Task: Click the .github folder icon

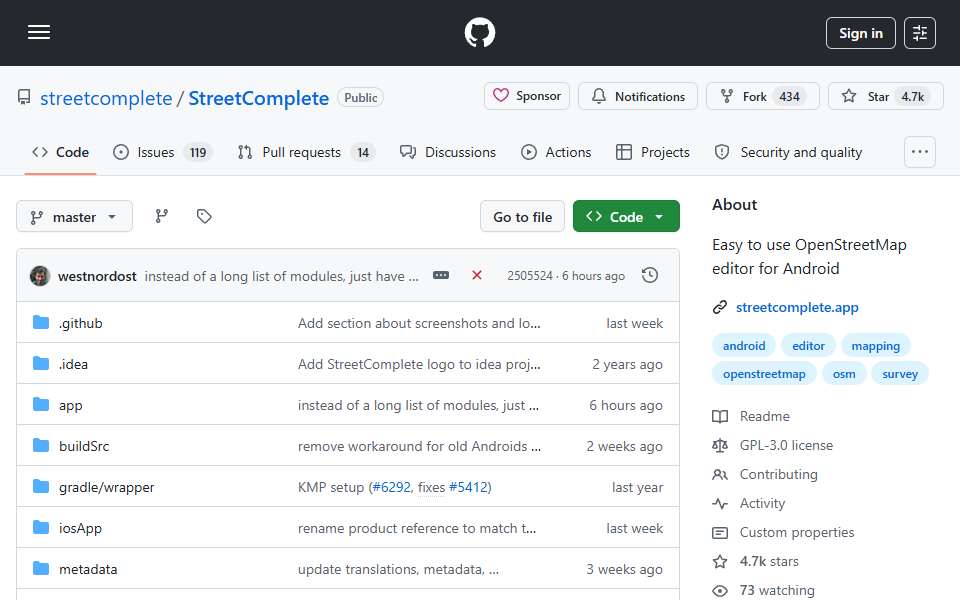Action: pyautogui.click(x=41, y=323)
